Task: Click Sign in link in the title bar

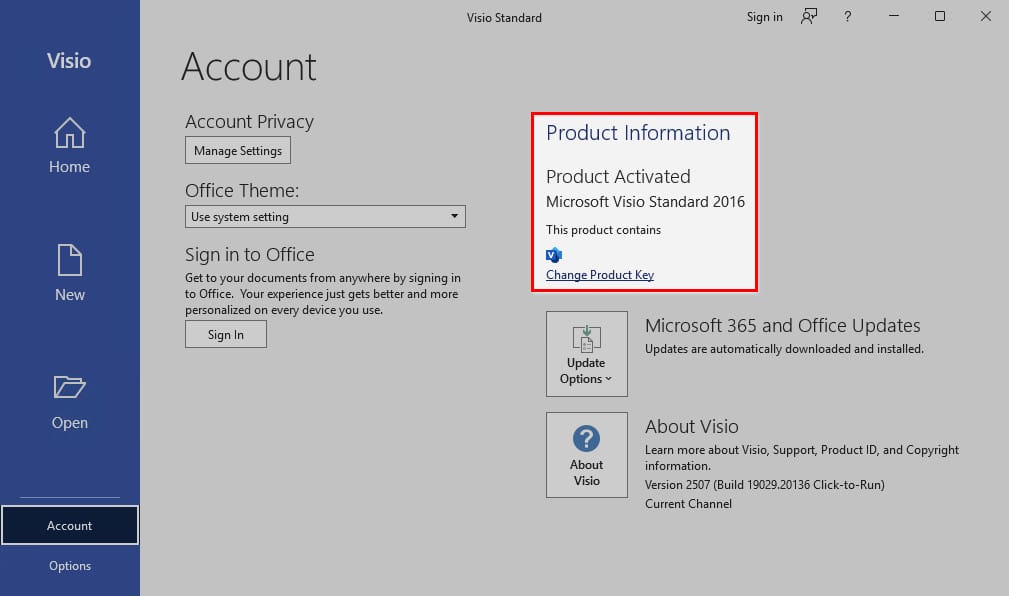Action: 764,17
